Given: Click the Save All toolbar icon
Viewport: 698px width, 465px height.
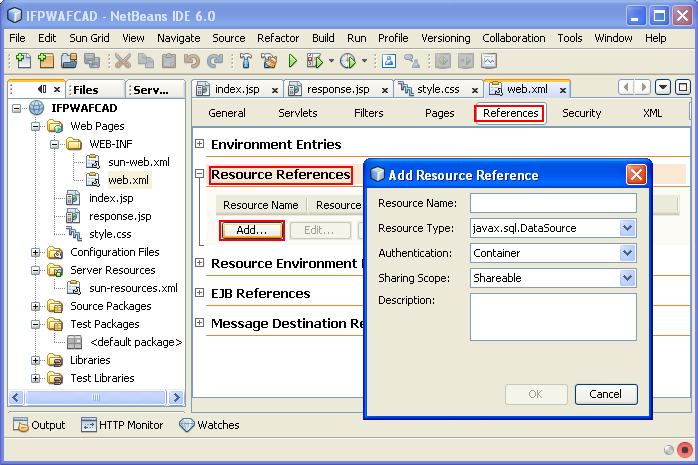Looking at the screenshot, I should point(92,61).
